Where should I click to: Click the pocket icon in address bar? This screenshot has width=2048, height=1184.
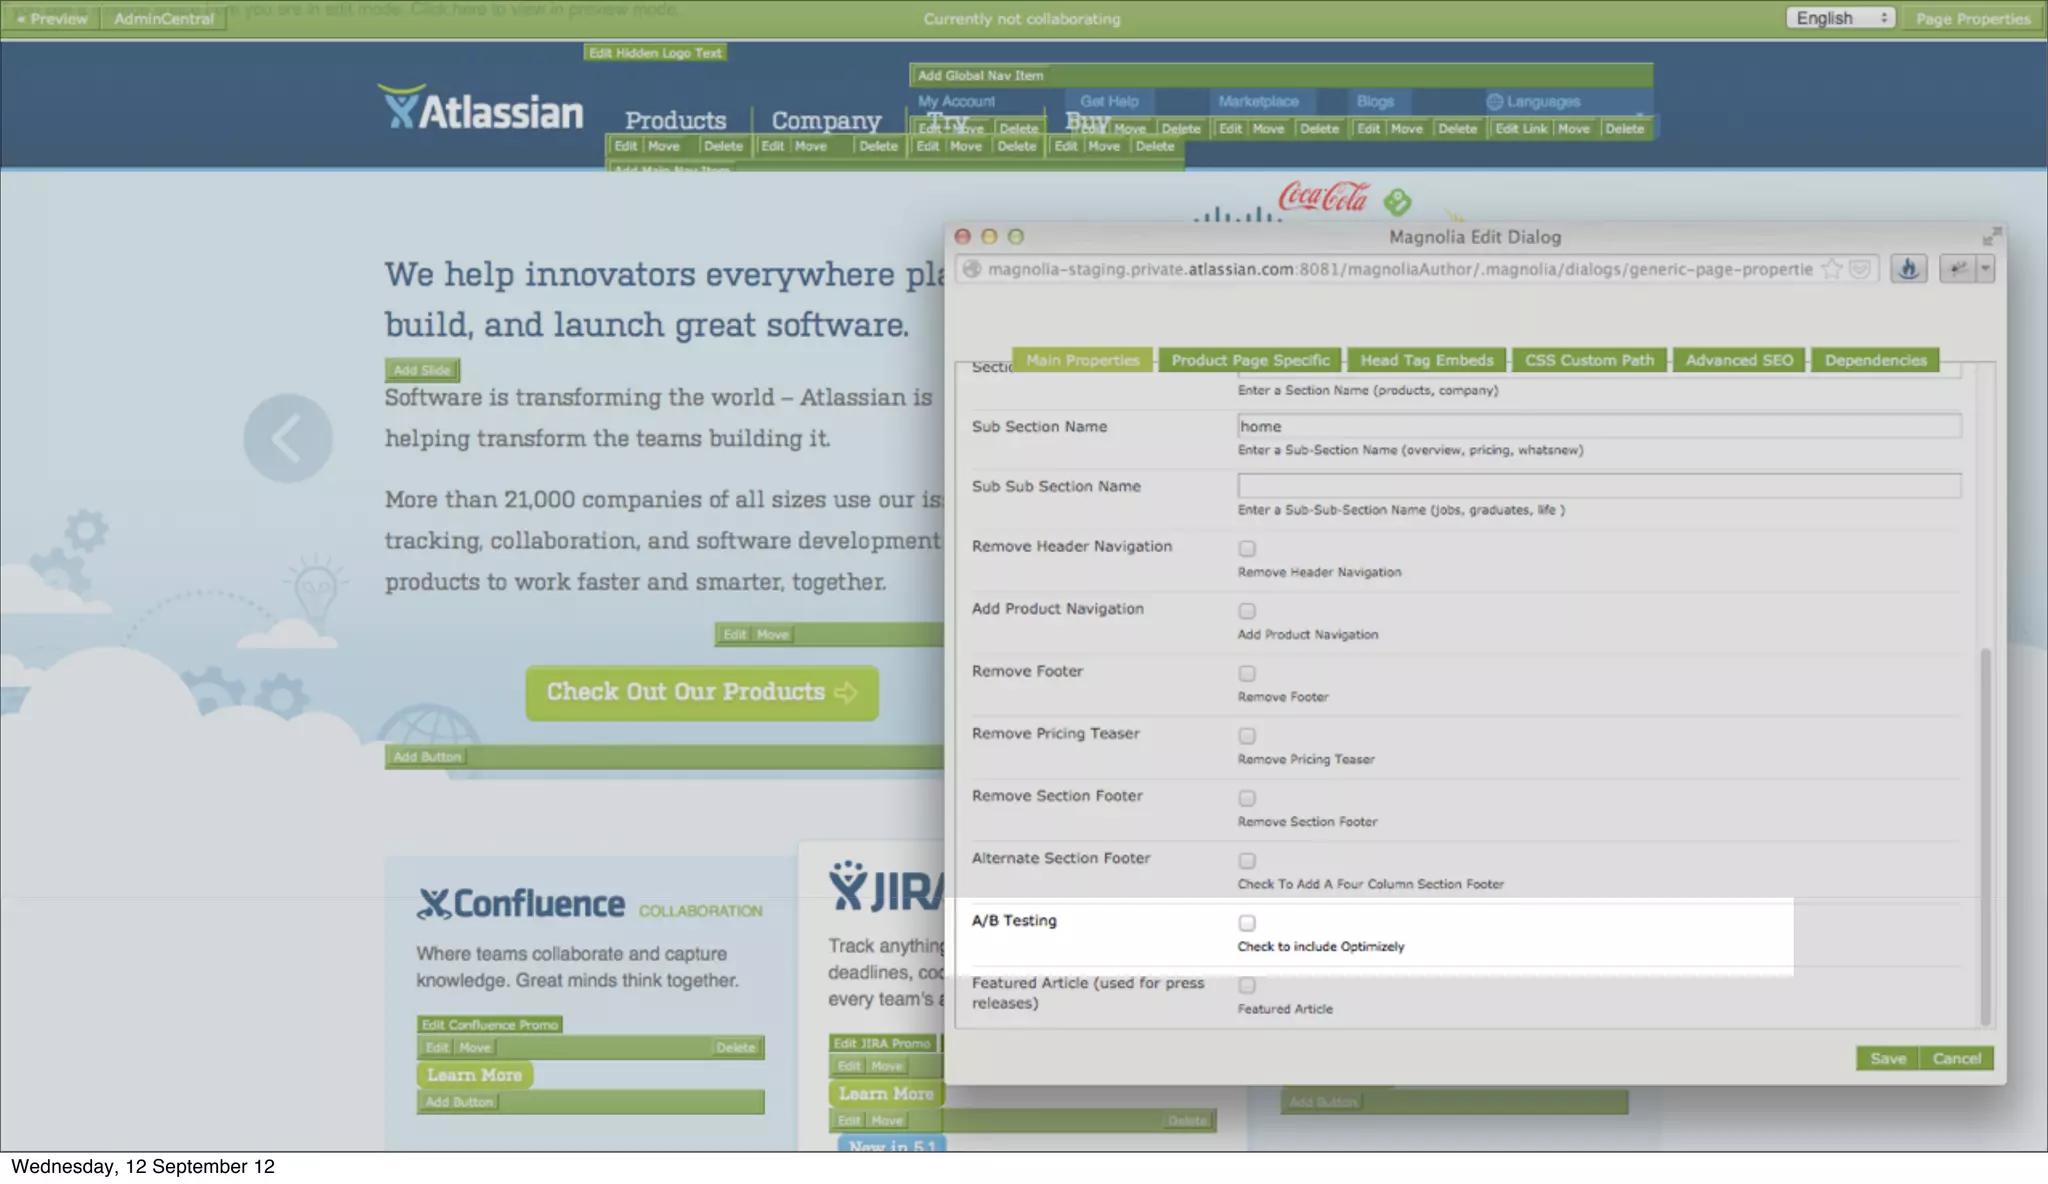click(x=1860, y=269)
